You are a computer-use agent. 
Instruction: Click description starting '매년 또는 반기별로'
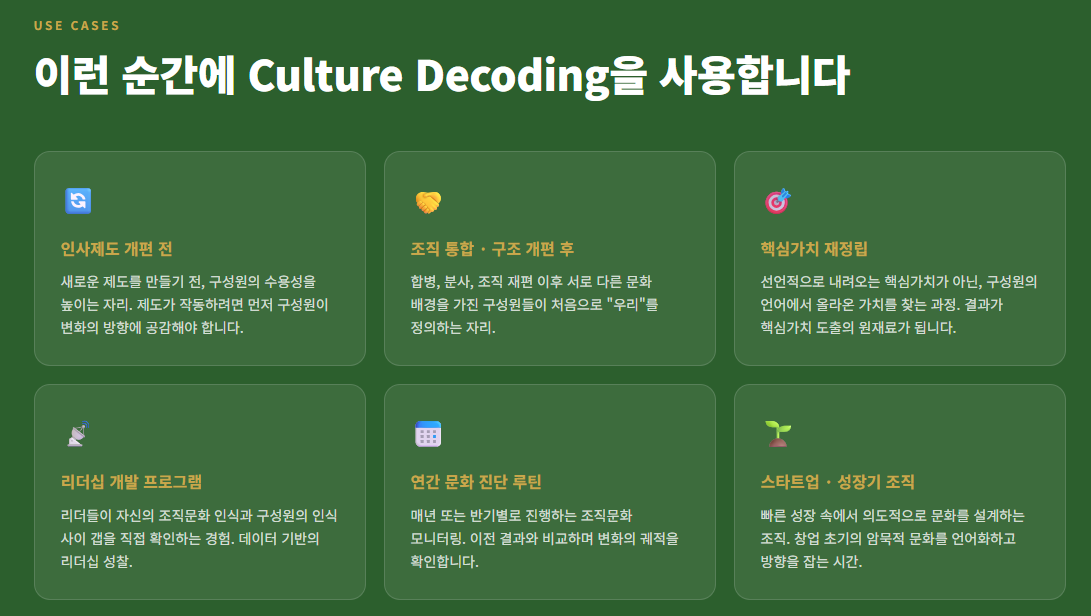(x=544, y=538)
